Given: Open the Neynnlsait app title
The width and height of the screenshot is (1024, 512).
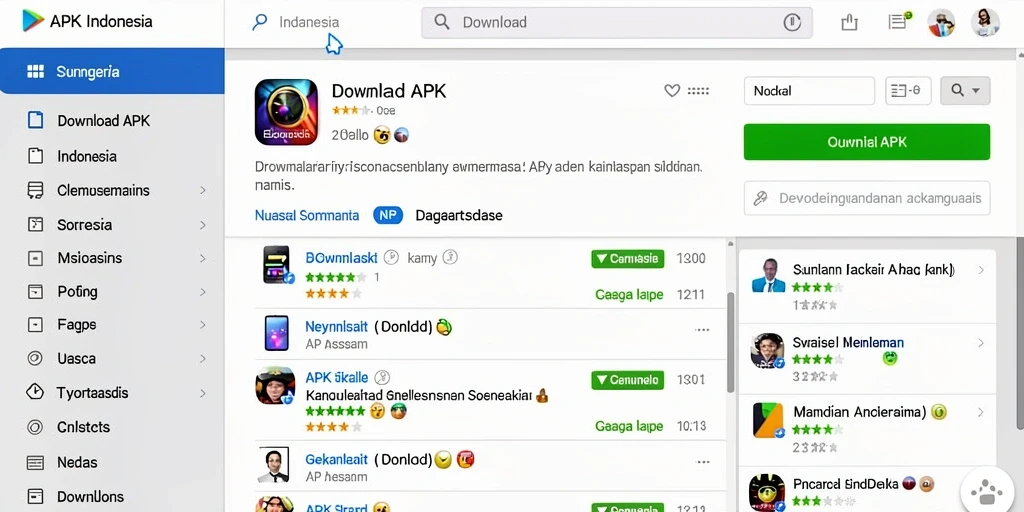Looking at the screenshot, I should click(x=336, y=326).
